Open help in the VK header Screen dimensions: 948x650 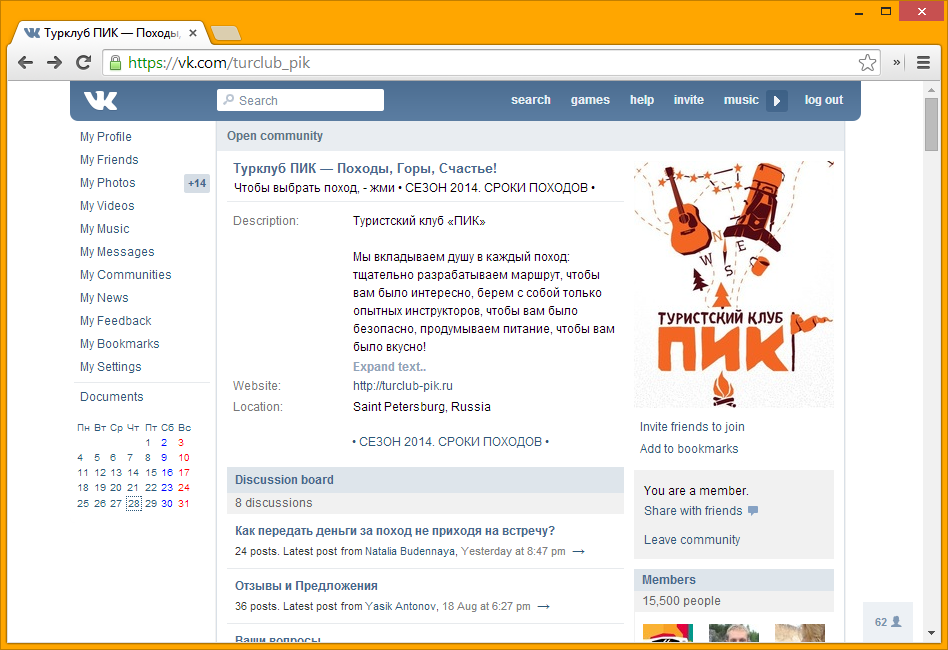point(642,100)
